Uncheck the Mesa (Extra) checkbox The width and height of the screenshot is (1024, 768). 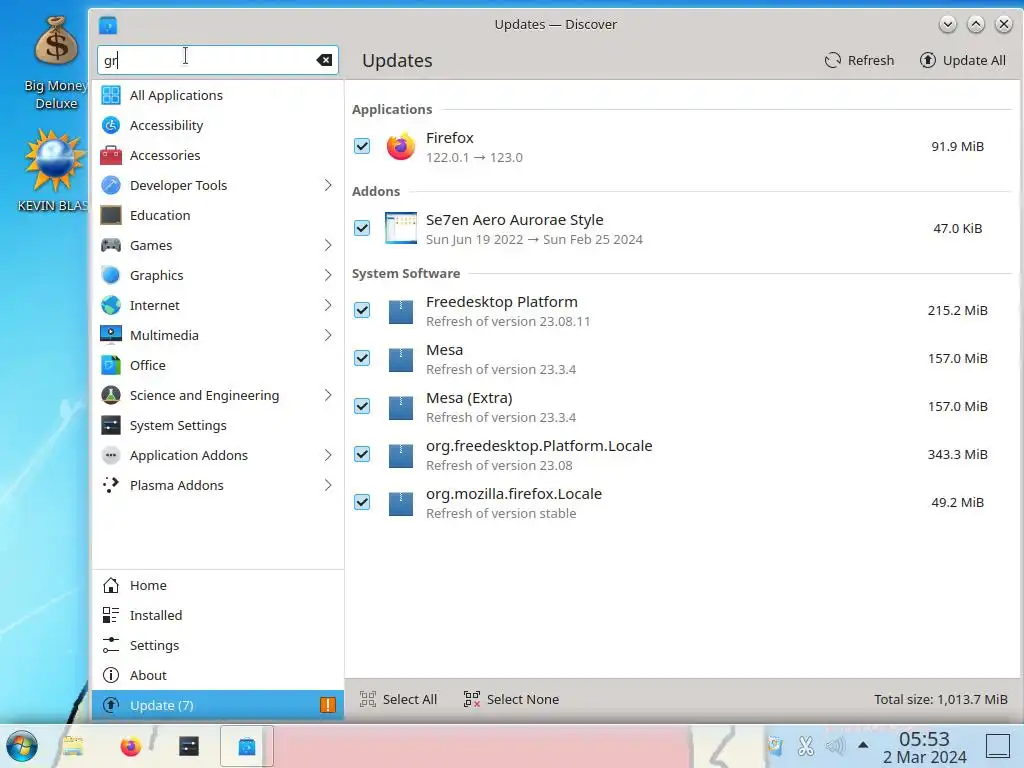[x=362, y=406]
